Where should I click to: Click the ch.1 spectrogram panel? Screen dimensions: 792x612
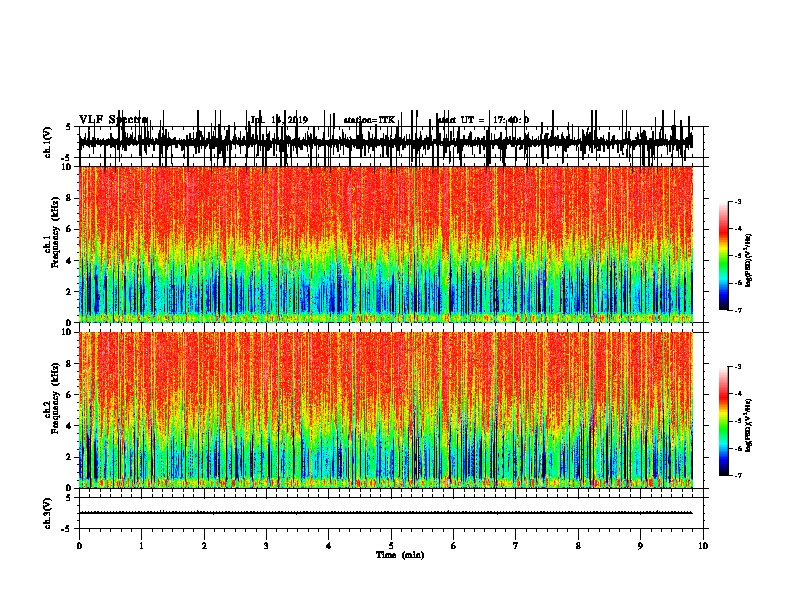click(386, 244)
